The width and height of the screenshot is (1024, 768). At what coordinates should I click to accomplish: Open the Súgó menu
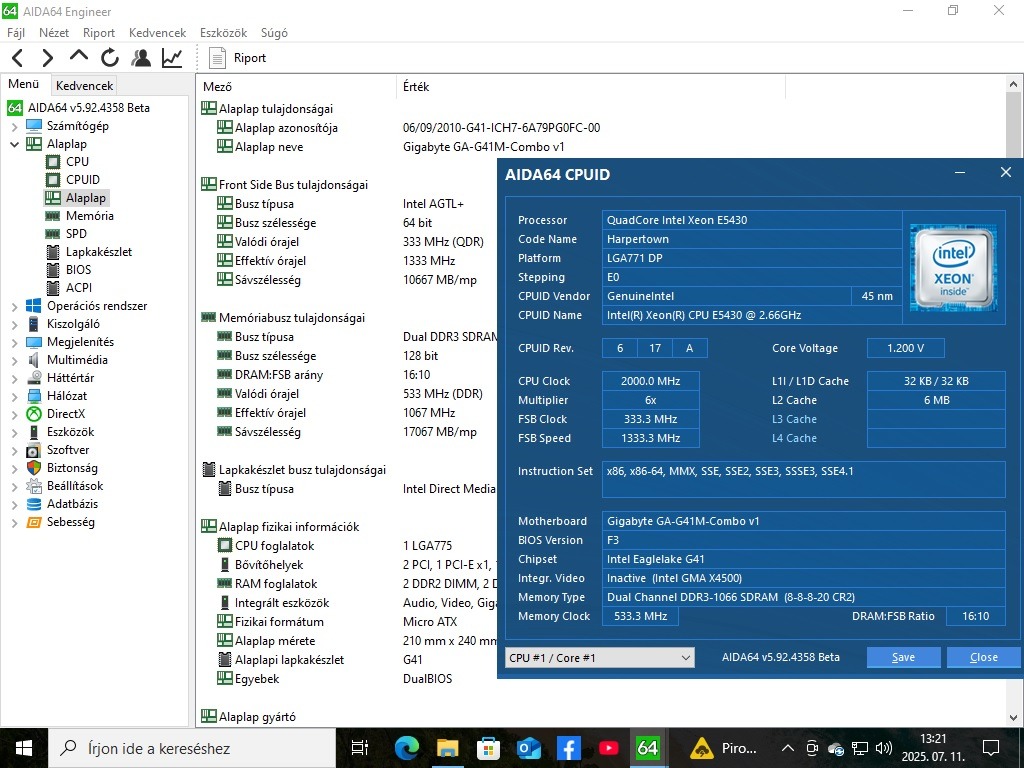point(274,33)
